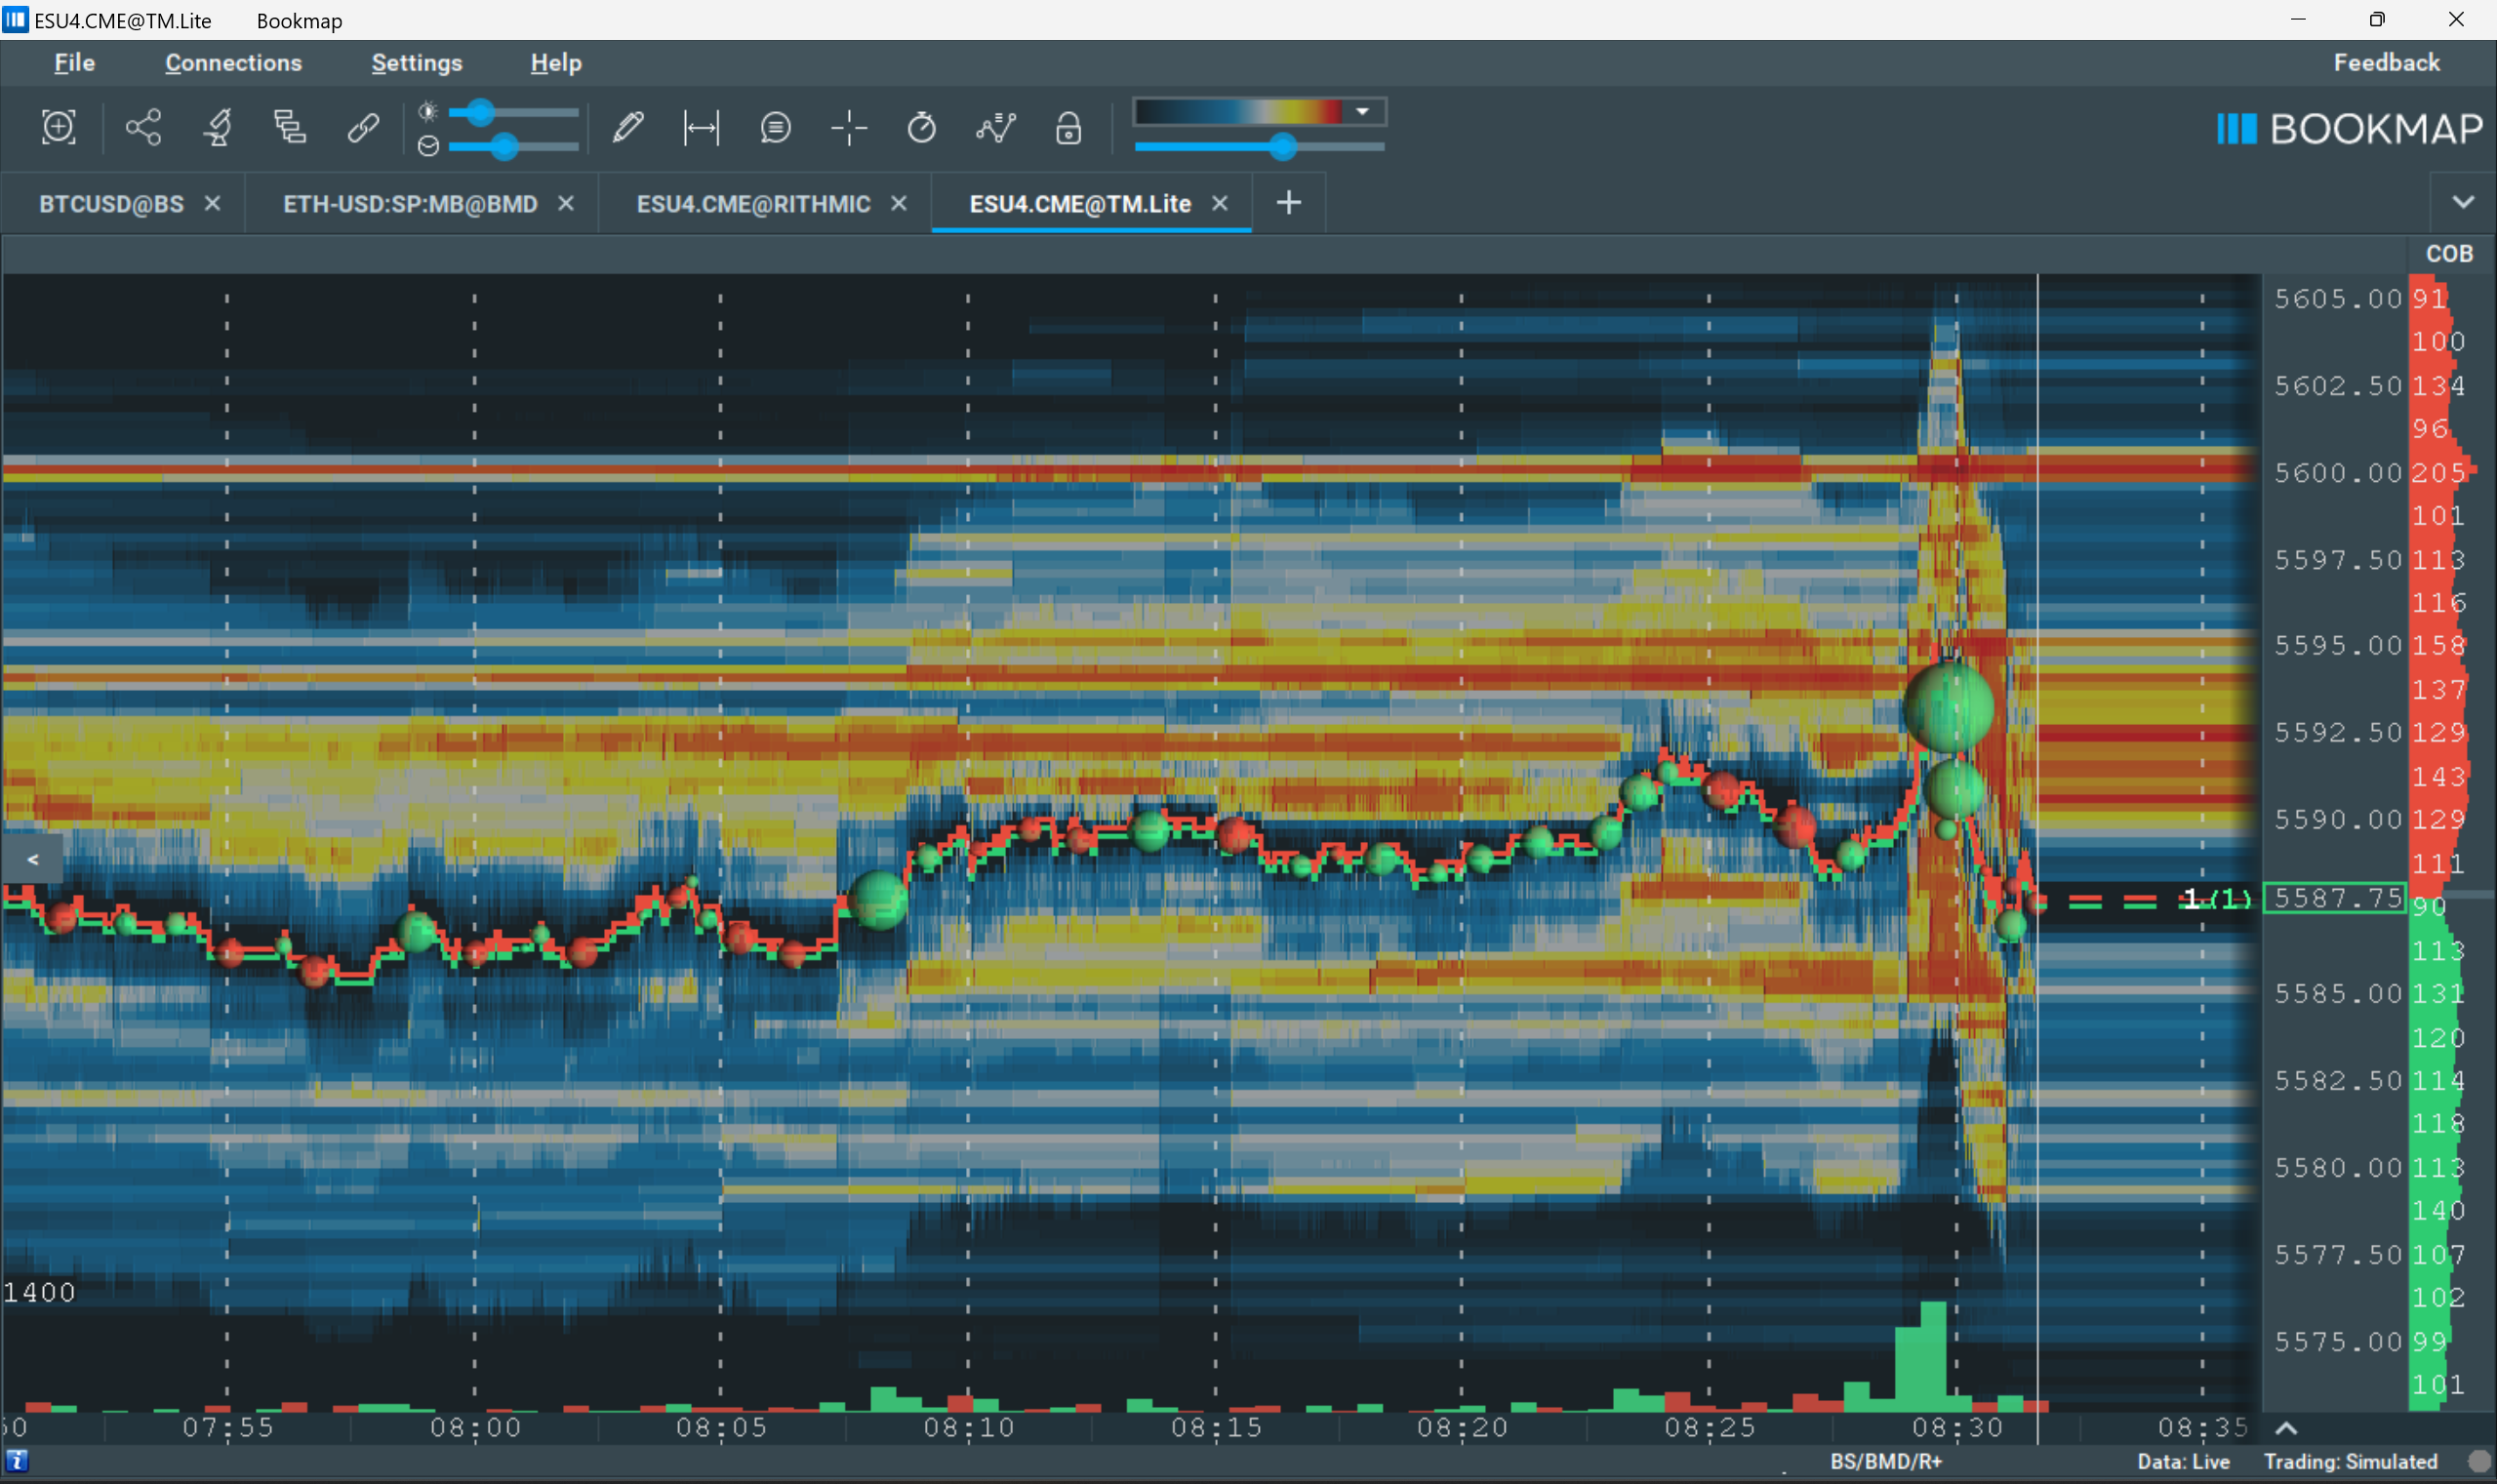Open the indicators line chart icon
The image size is (2497, 1484).
coord(996,128)
